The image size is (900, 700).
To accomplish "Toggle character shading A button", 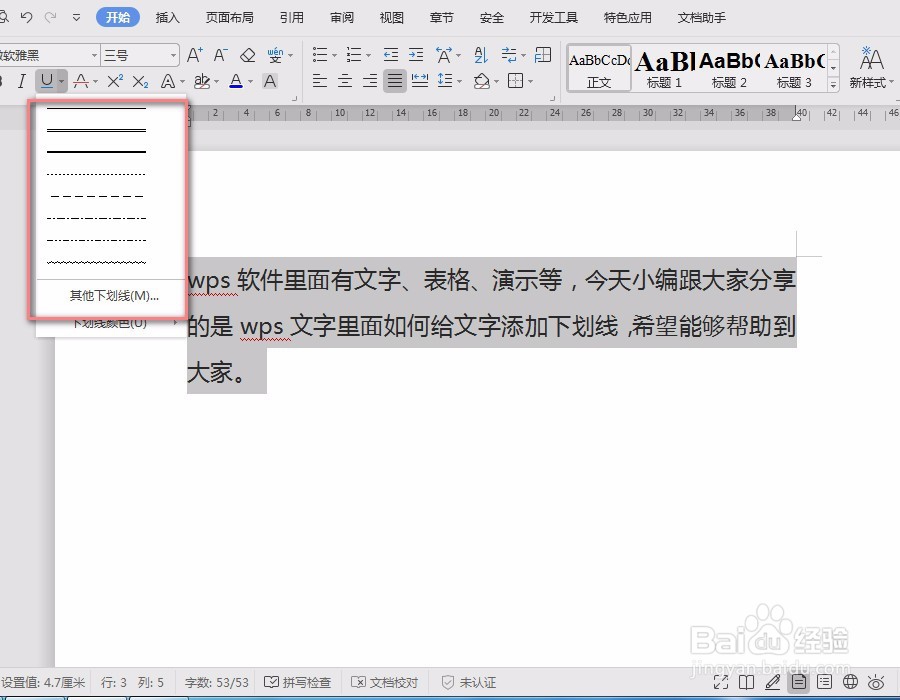I will click(270, 81).
